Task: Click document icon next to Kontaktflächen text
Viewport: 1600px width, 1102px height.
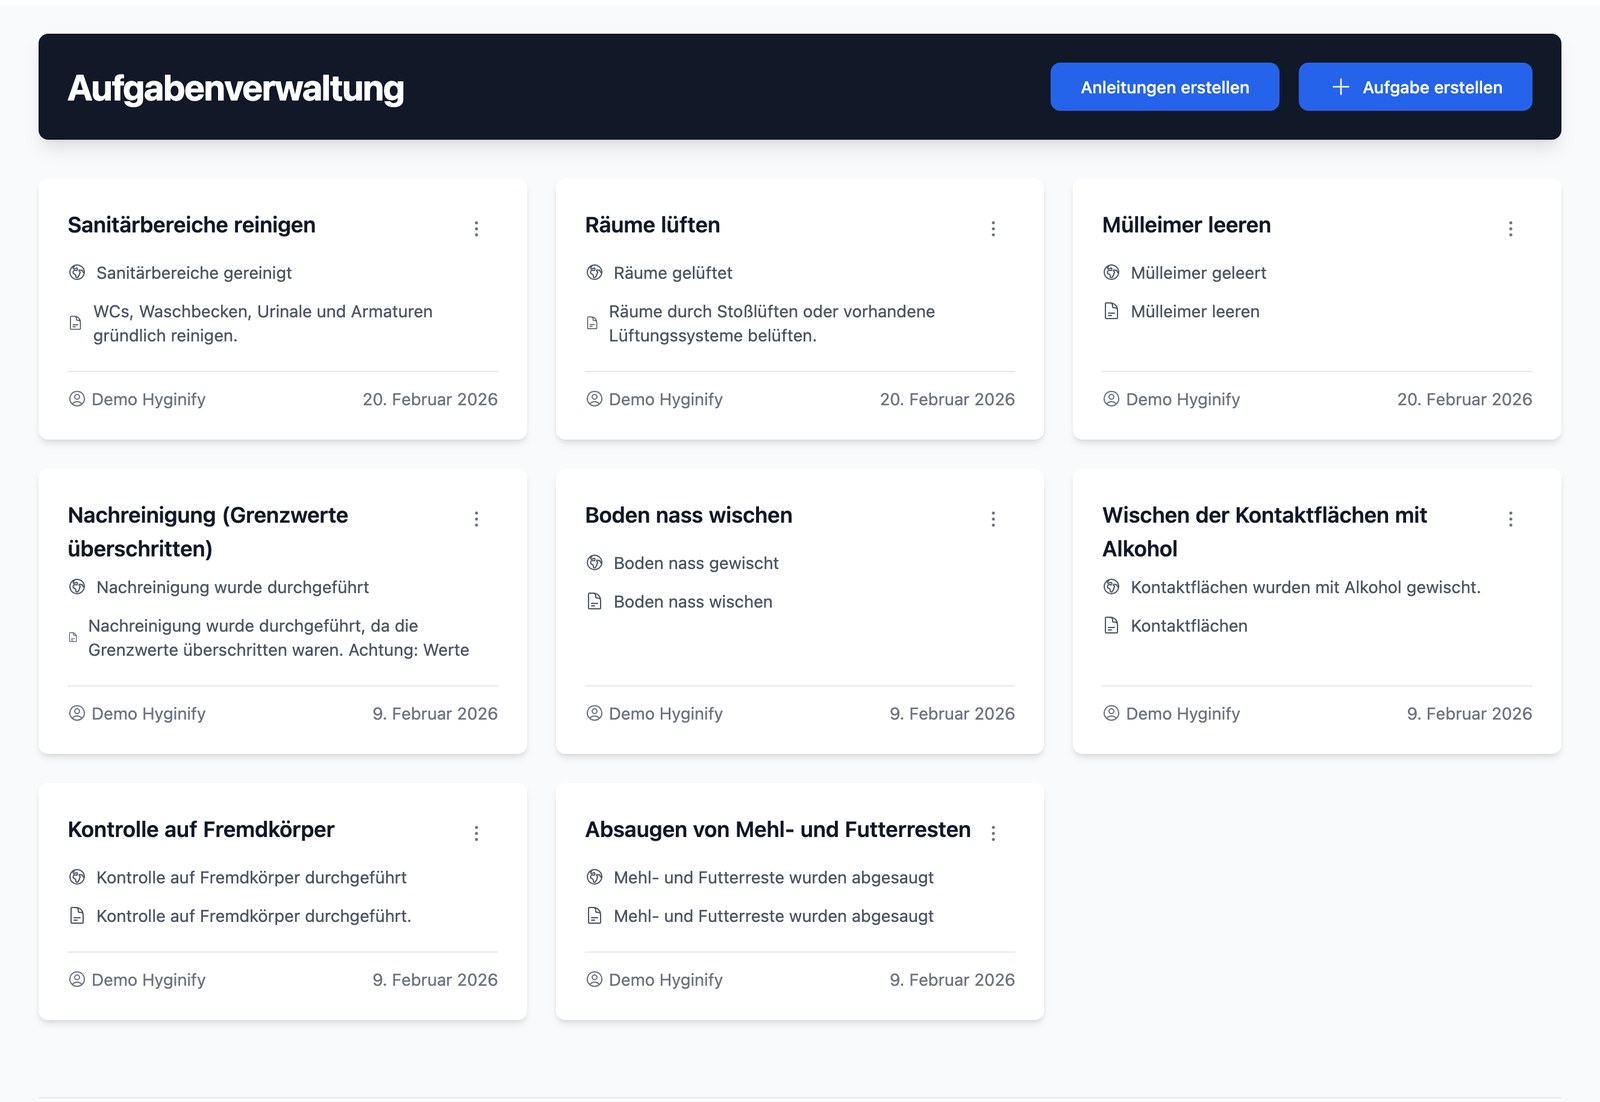Action: click(1111, 626)
